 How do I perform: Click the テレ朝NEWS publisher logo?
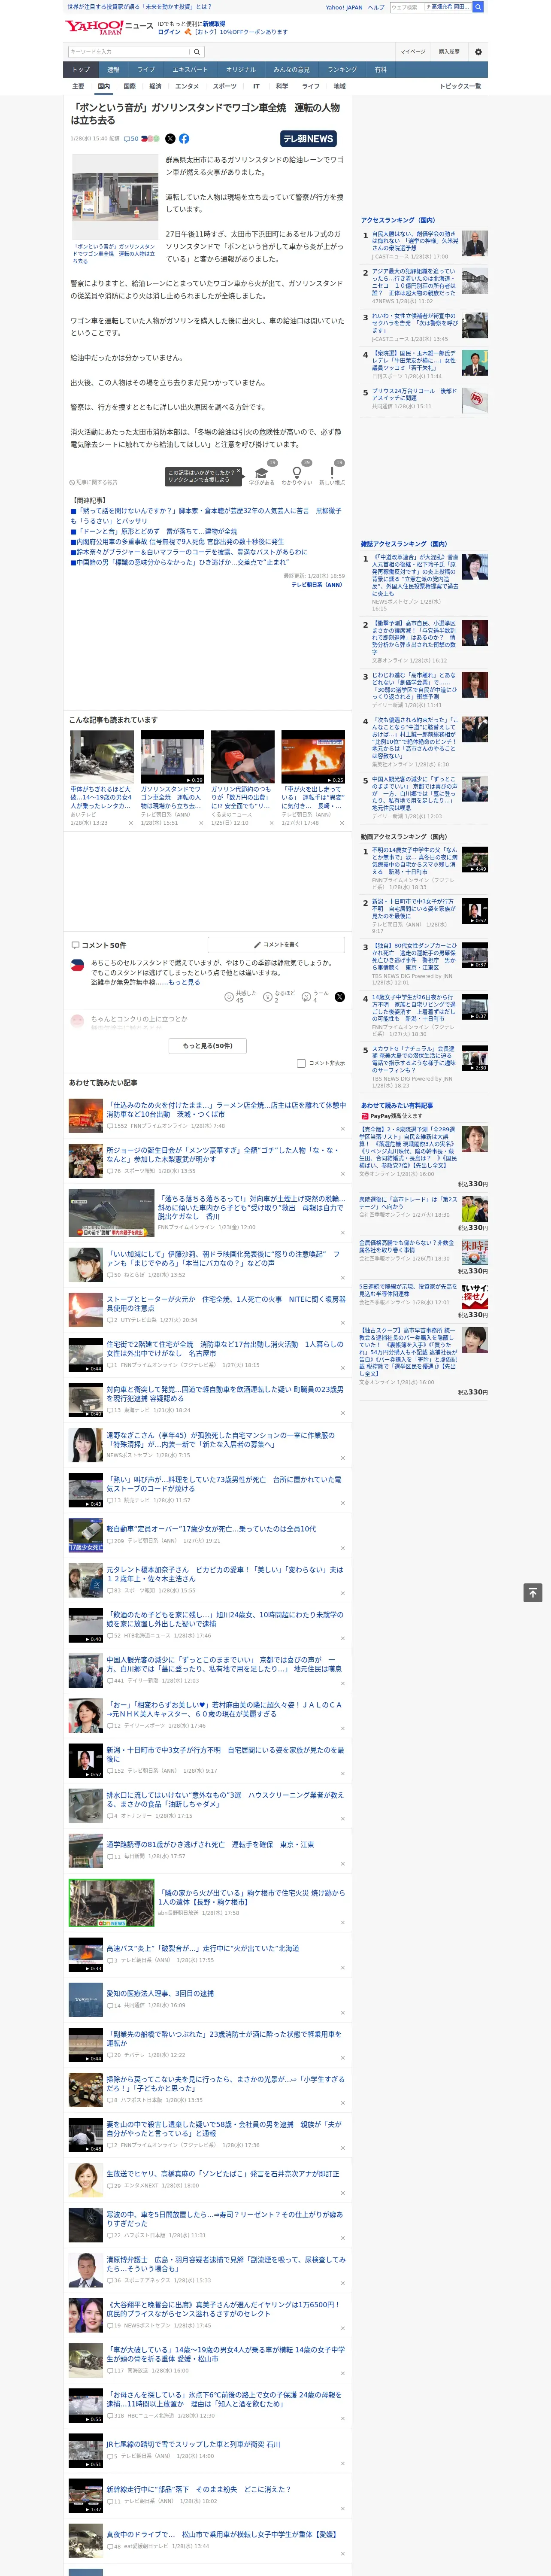click(308, 139)
